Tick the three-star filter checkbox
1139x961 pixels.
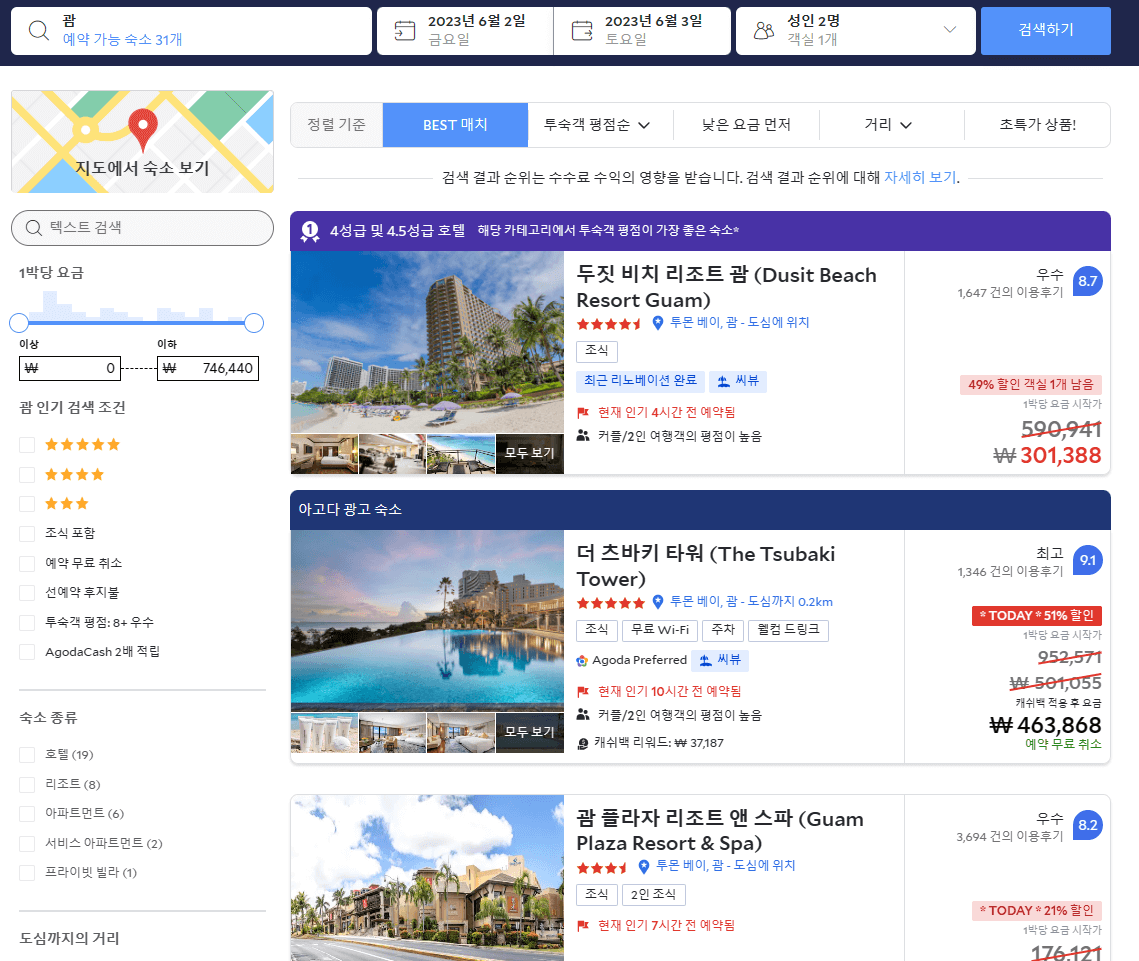point(27,504)
